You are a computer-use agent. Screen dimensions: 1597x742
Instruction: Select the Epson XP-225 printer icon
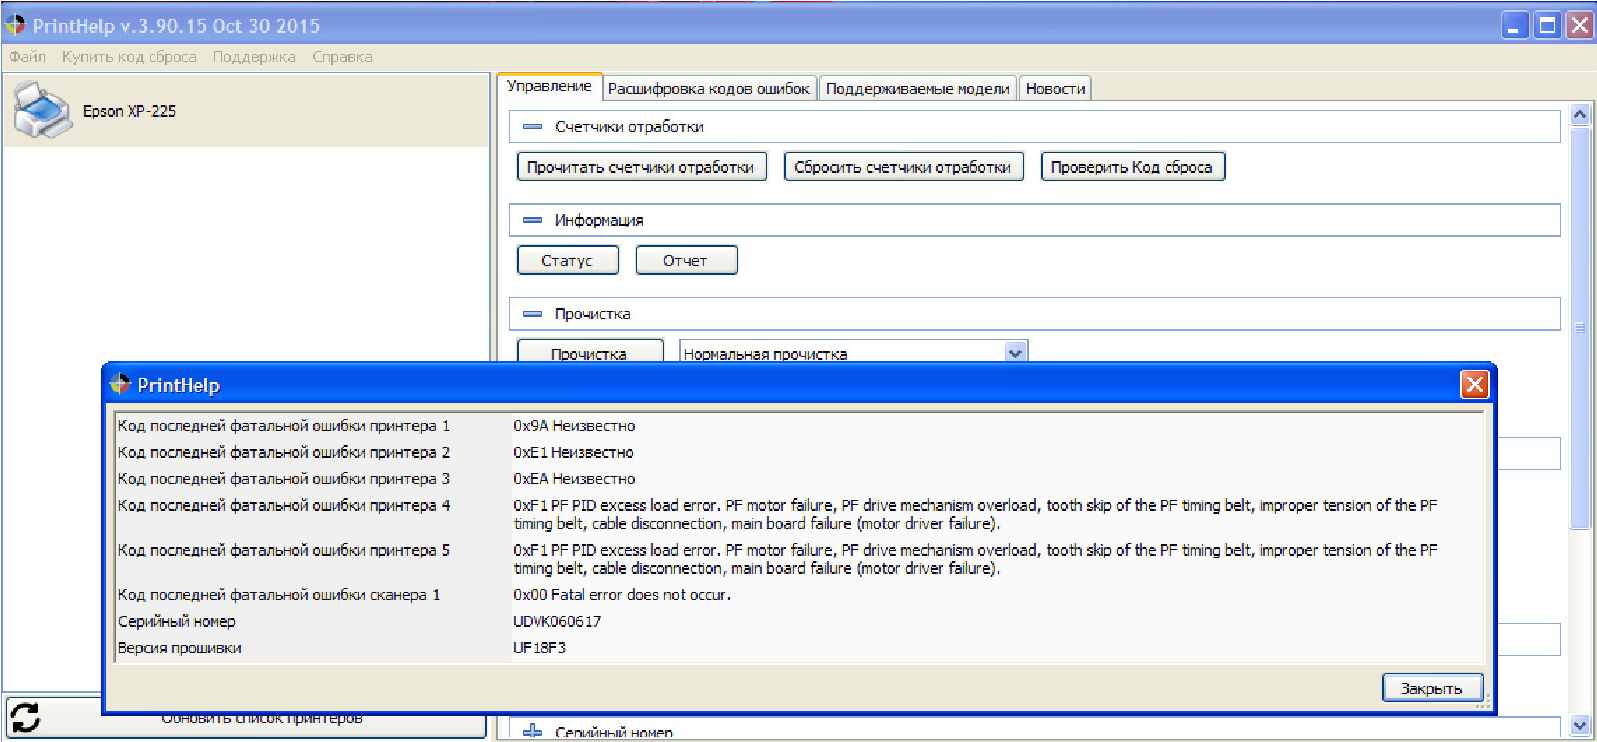43,111
